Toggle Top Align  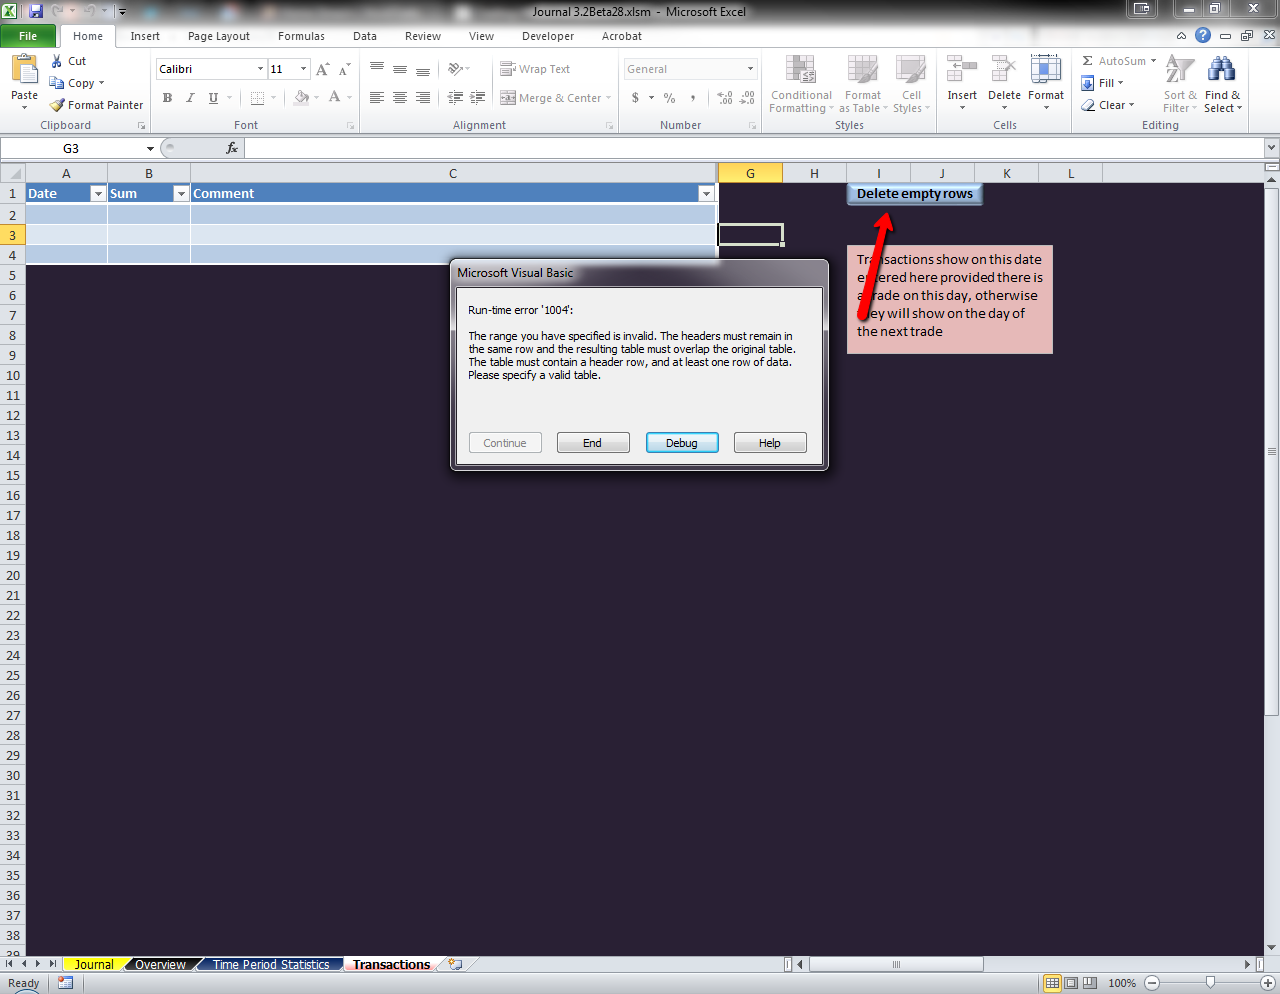click(377, 69)
